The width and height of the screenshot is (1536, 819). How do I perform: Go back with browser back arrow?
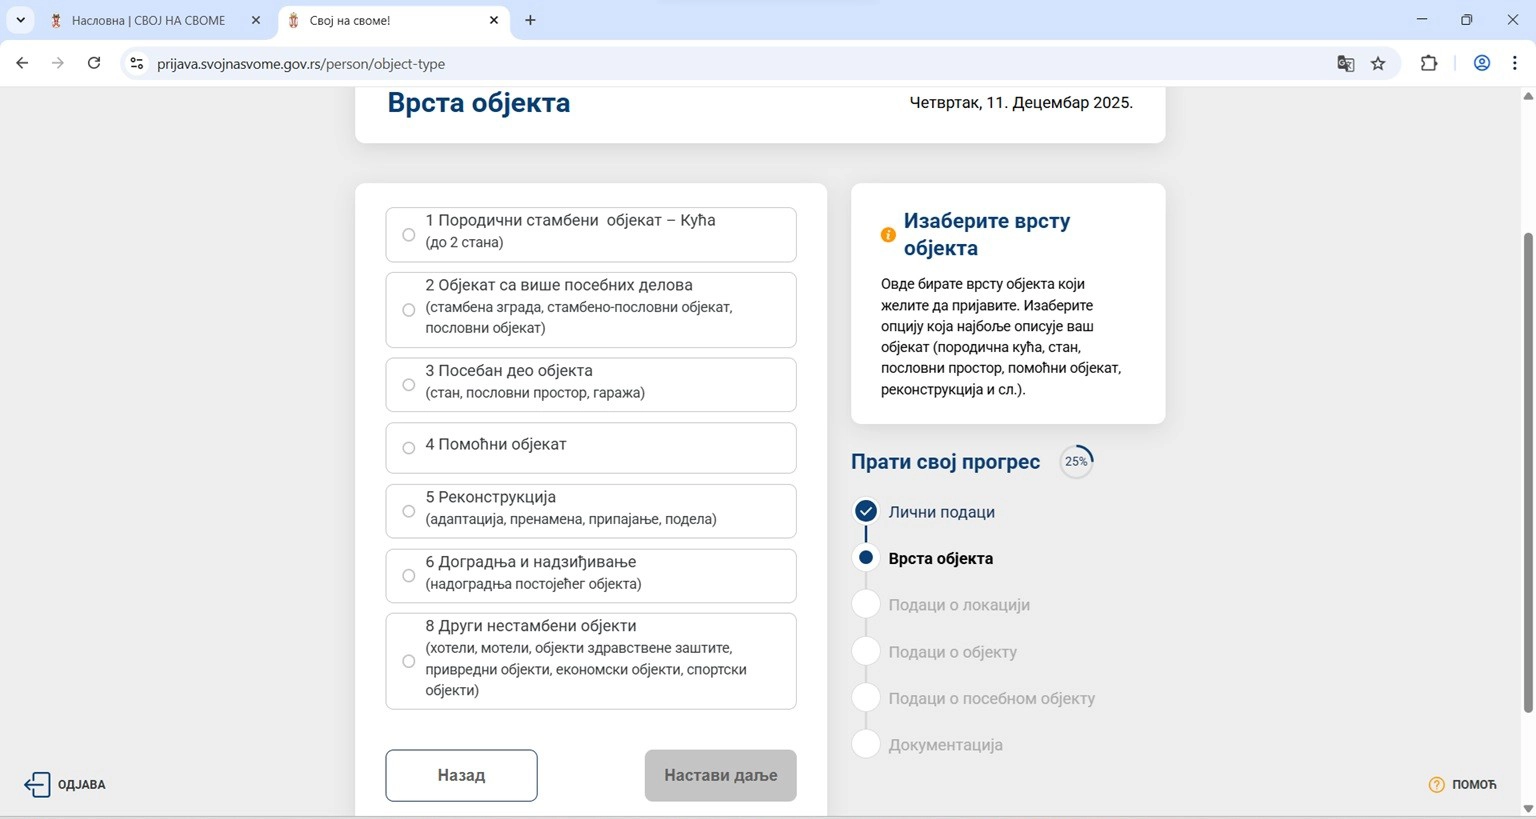click(x=22, y=63)
